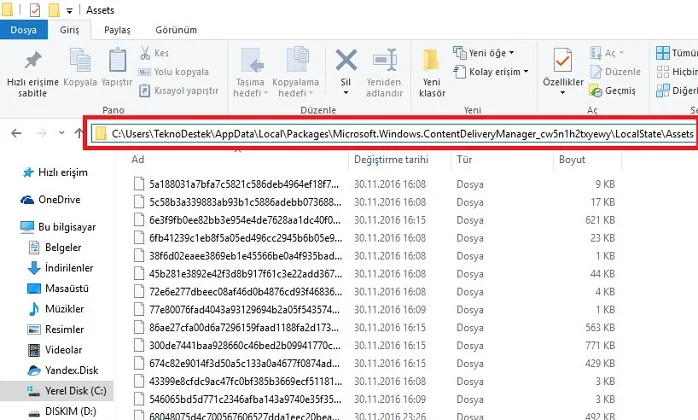The height and width of the screenshot is (420, 698).
Task: Select Bu bilgisayar in navigation pane
Action: tap(58, 227)
